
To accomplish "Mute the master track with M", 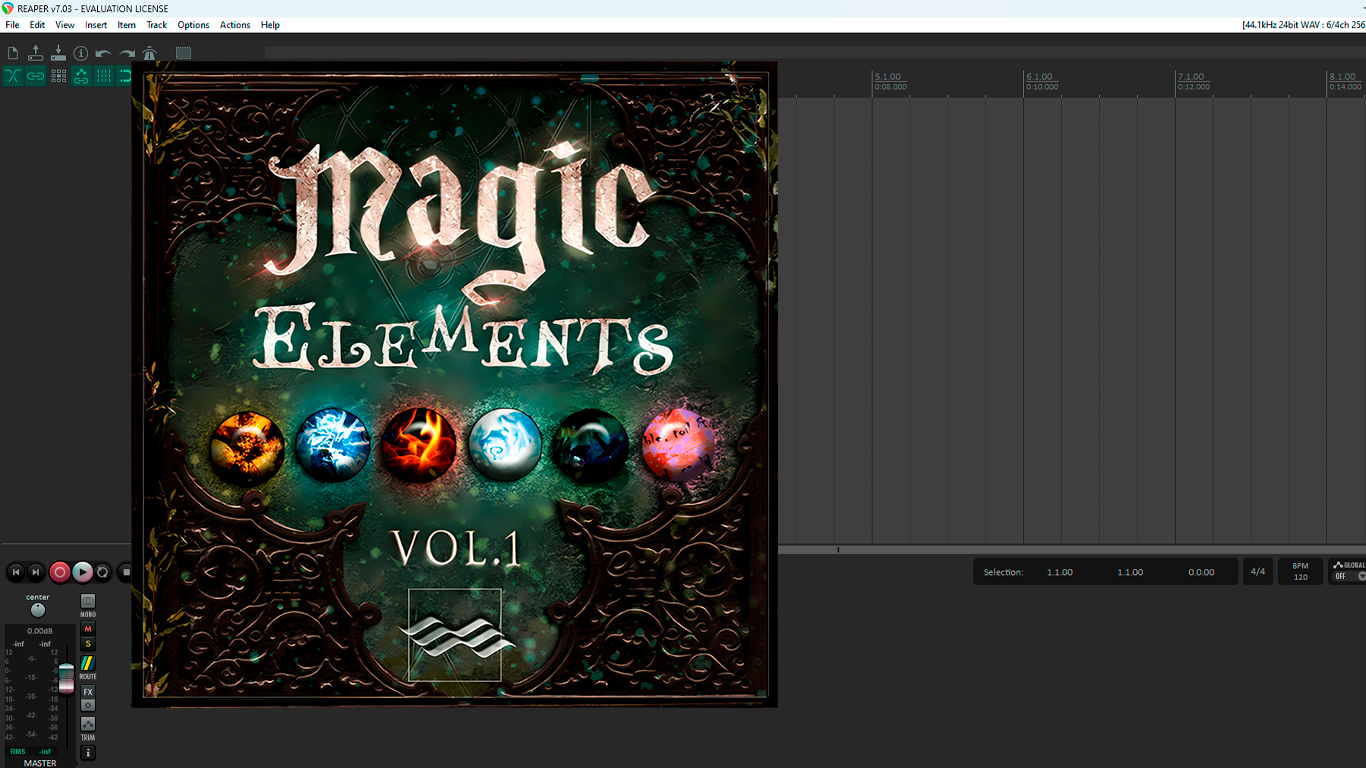I will pos(88,629).
